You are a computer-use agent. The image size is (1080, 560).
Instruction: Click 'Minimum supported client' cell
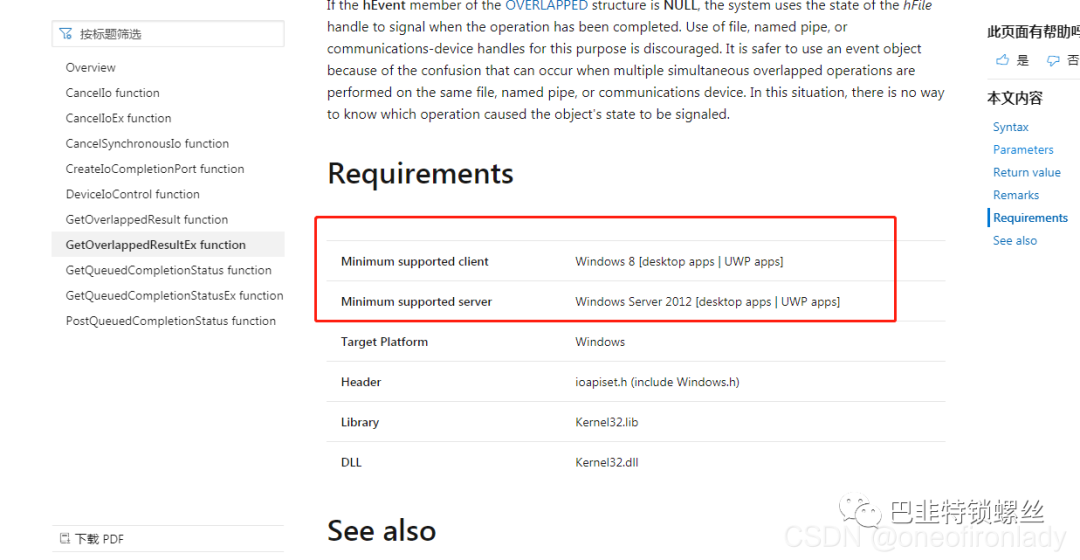[415, 262]
